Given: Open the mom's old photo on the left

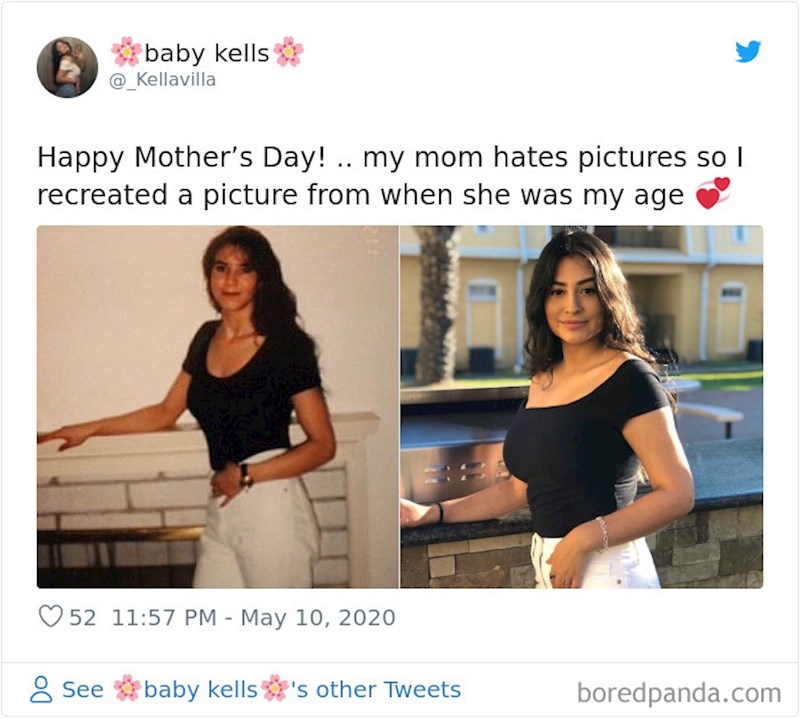Looking at the screenshot, I should [218, 406].
